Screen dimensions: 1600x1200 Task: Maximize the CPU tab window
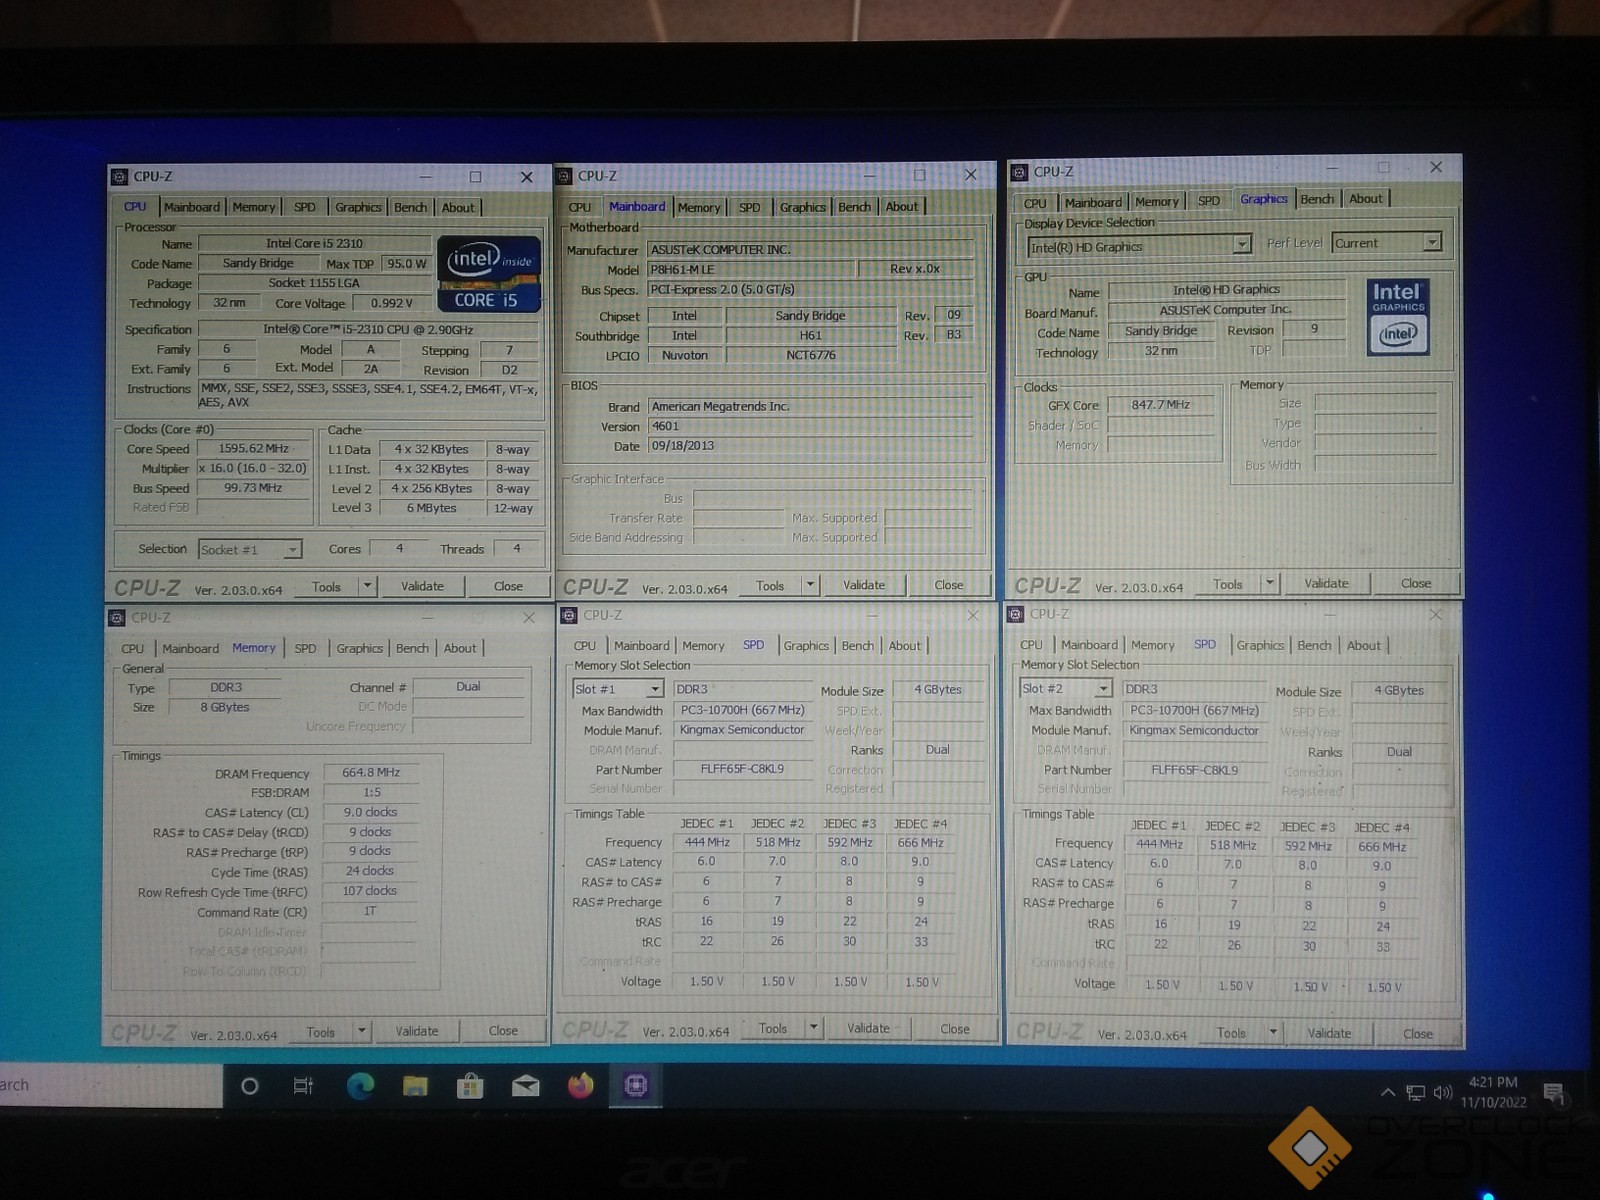(476, 176)
